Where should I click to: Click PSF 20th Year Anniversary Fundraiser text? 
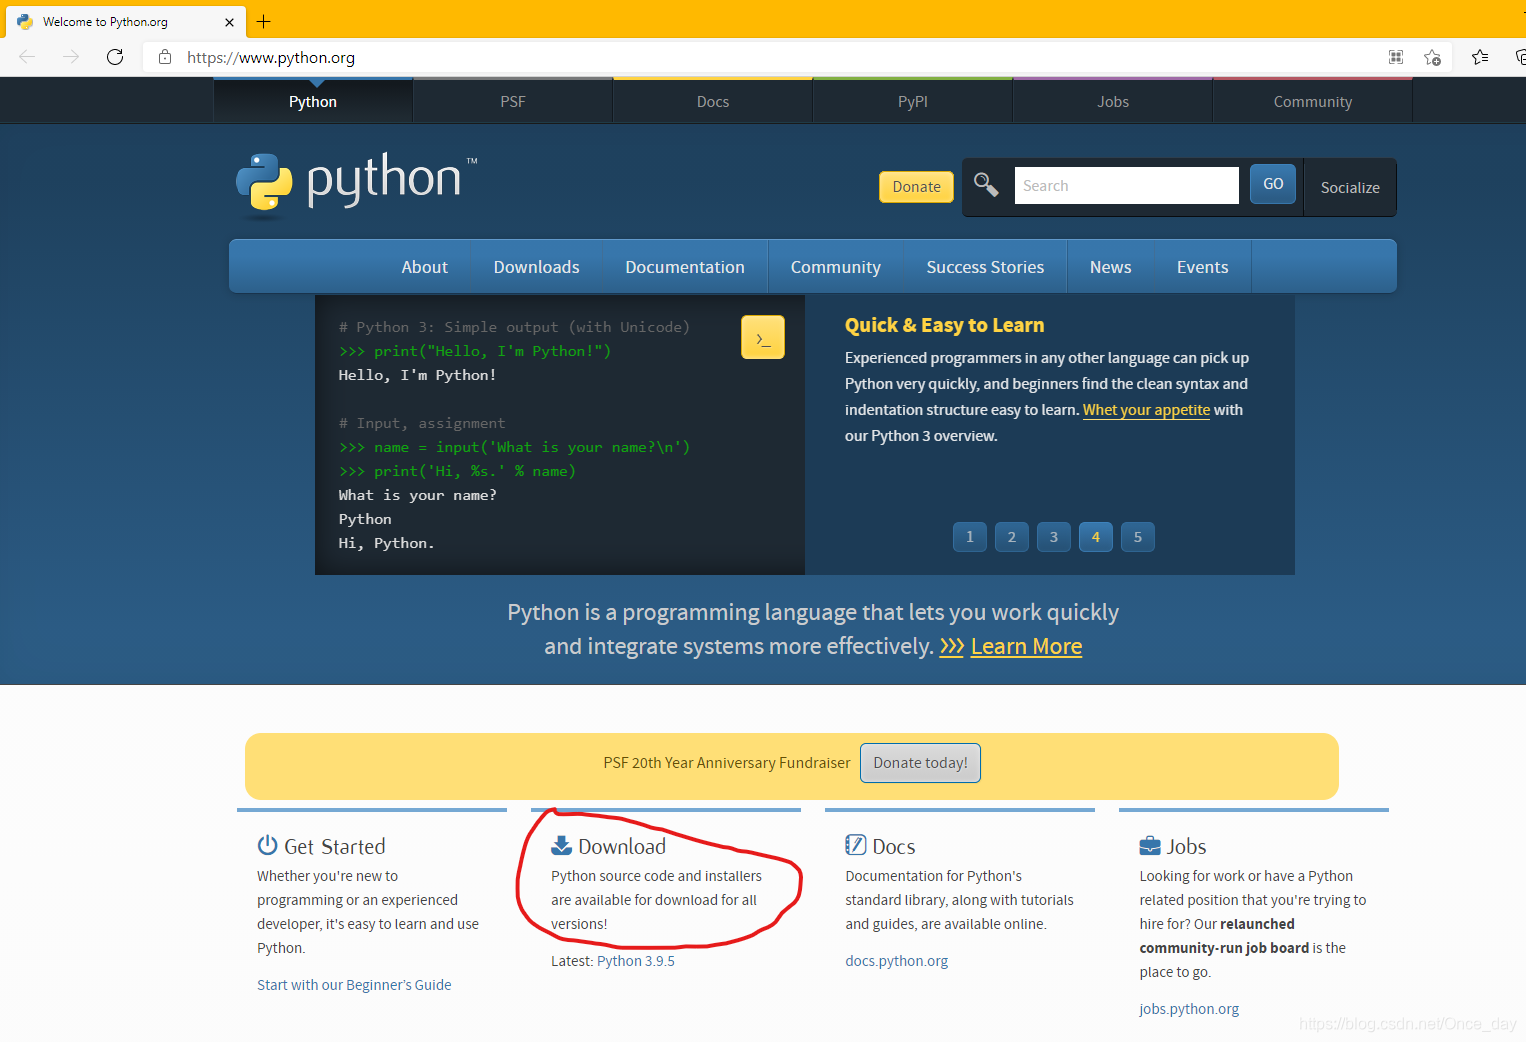tap(727, 763)
